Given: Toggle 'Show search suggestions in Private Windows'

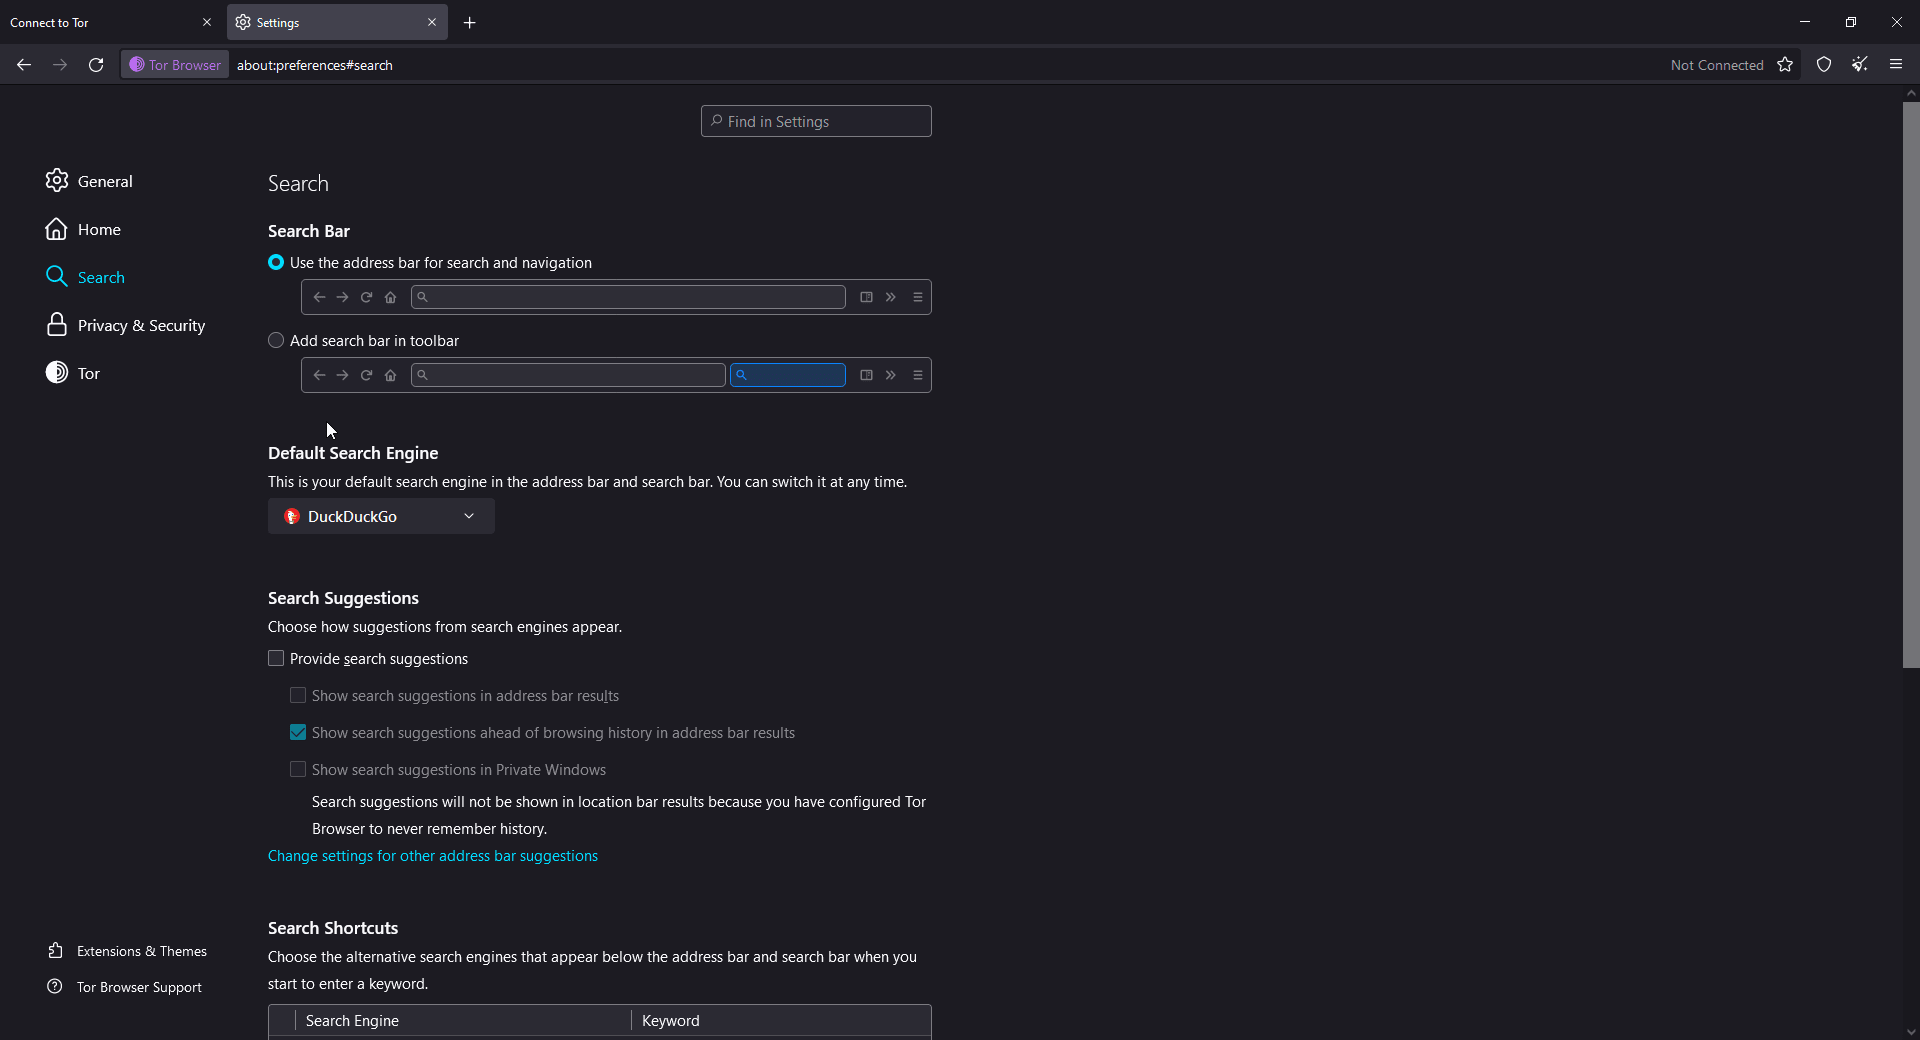Looking at the screenshot, I should pos(298,770).
